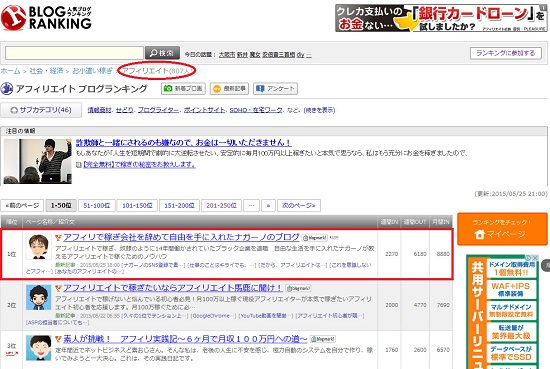The height and width of the screenshot is (369, 550).
Task: Open the ポイントサイト subcategory link
Action: [x=204, y=110]
